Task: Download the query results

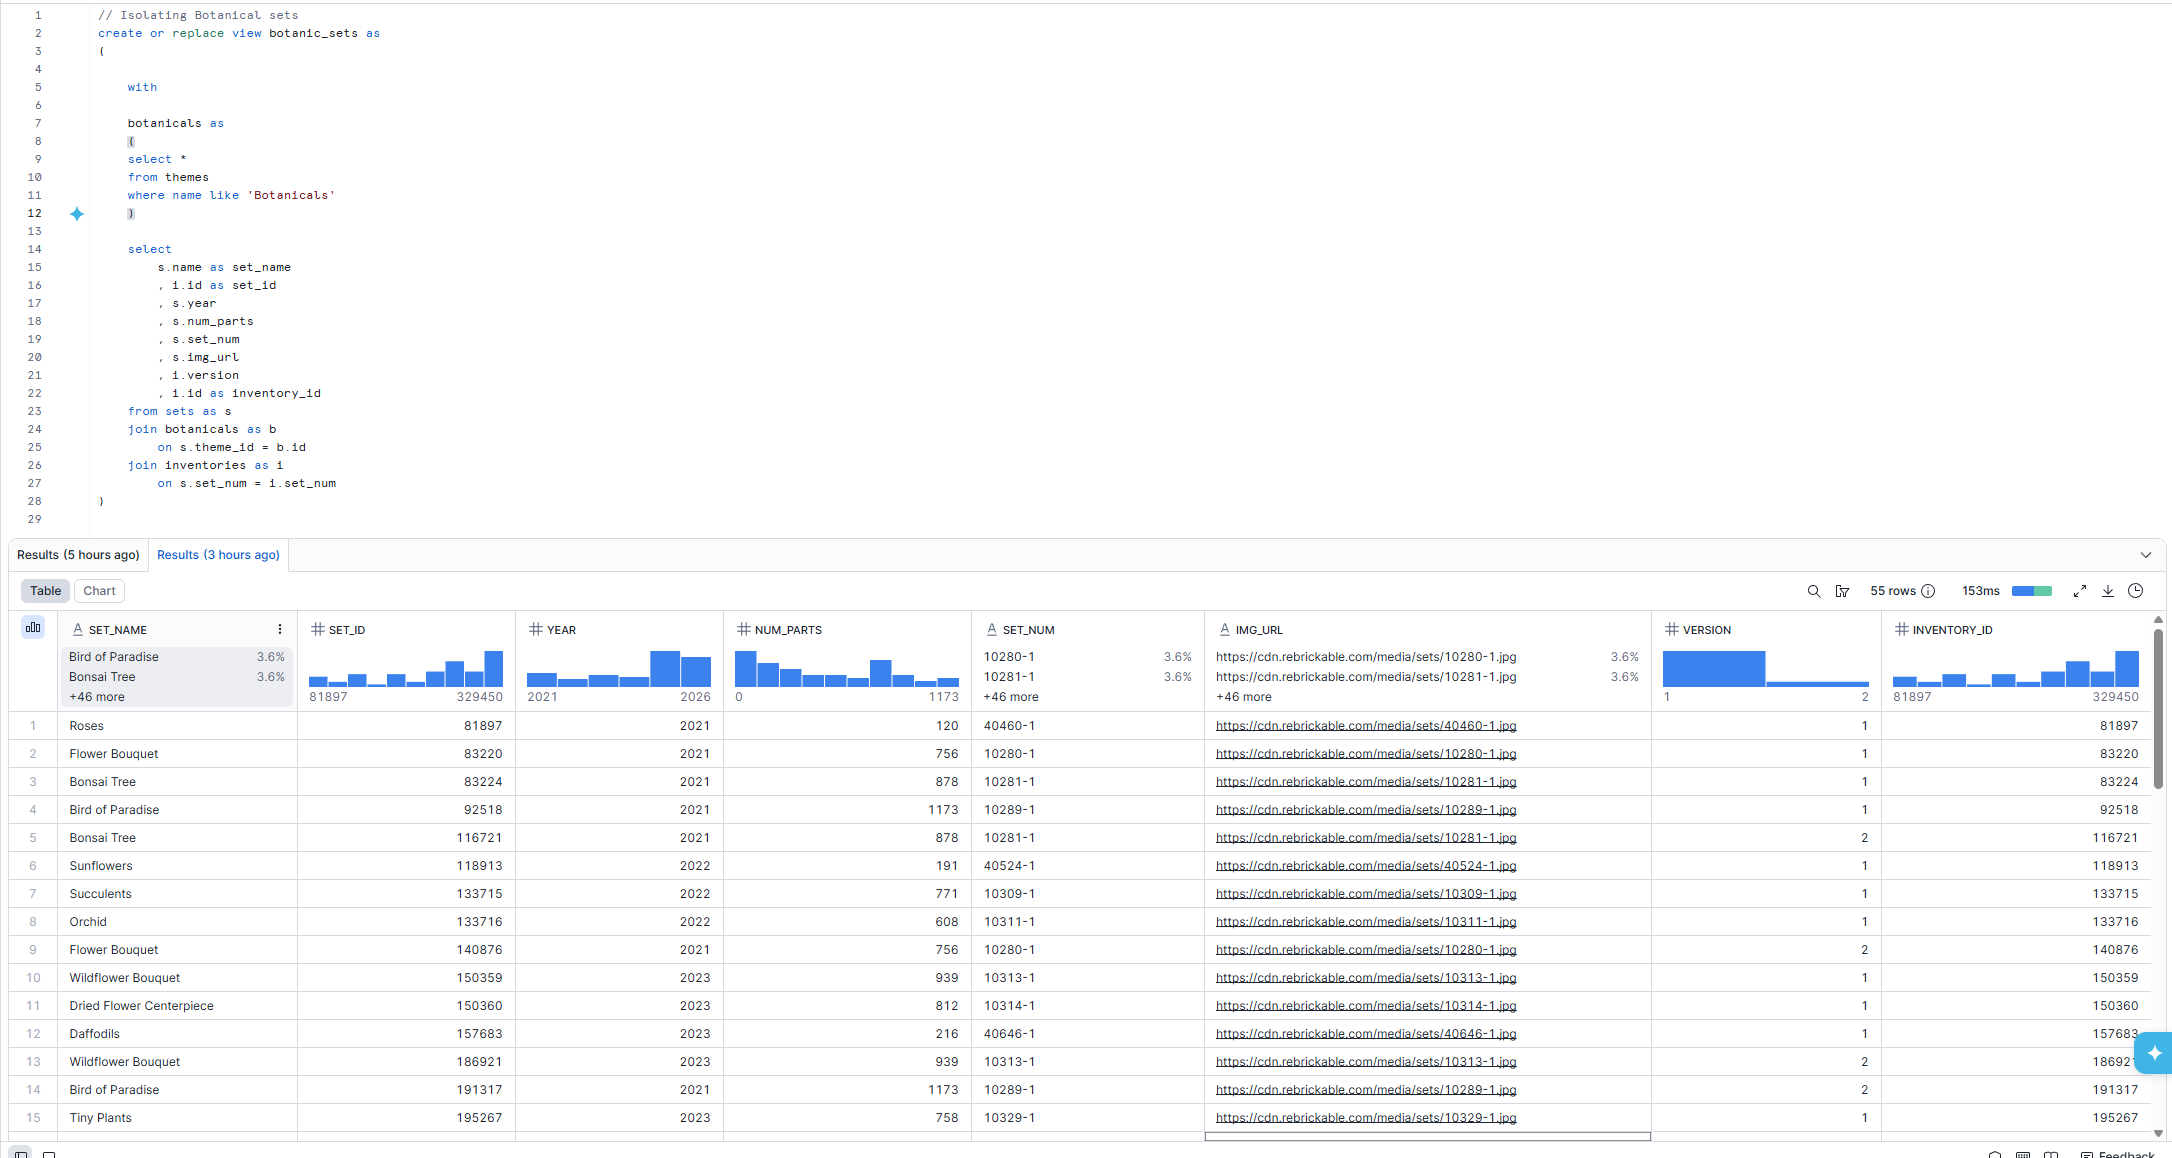Action: click(x=2108, y=591)
